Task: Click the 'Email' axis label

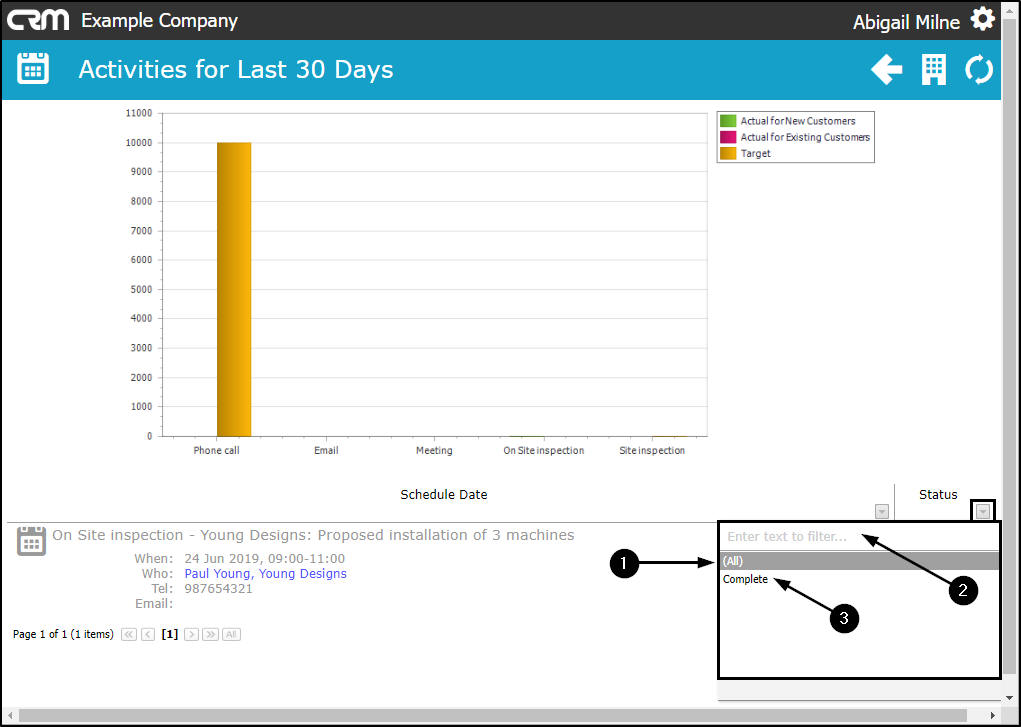Action: pyautogui.click(x=326, y=450)
